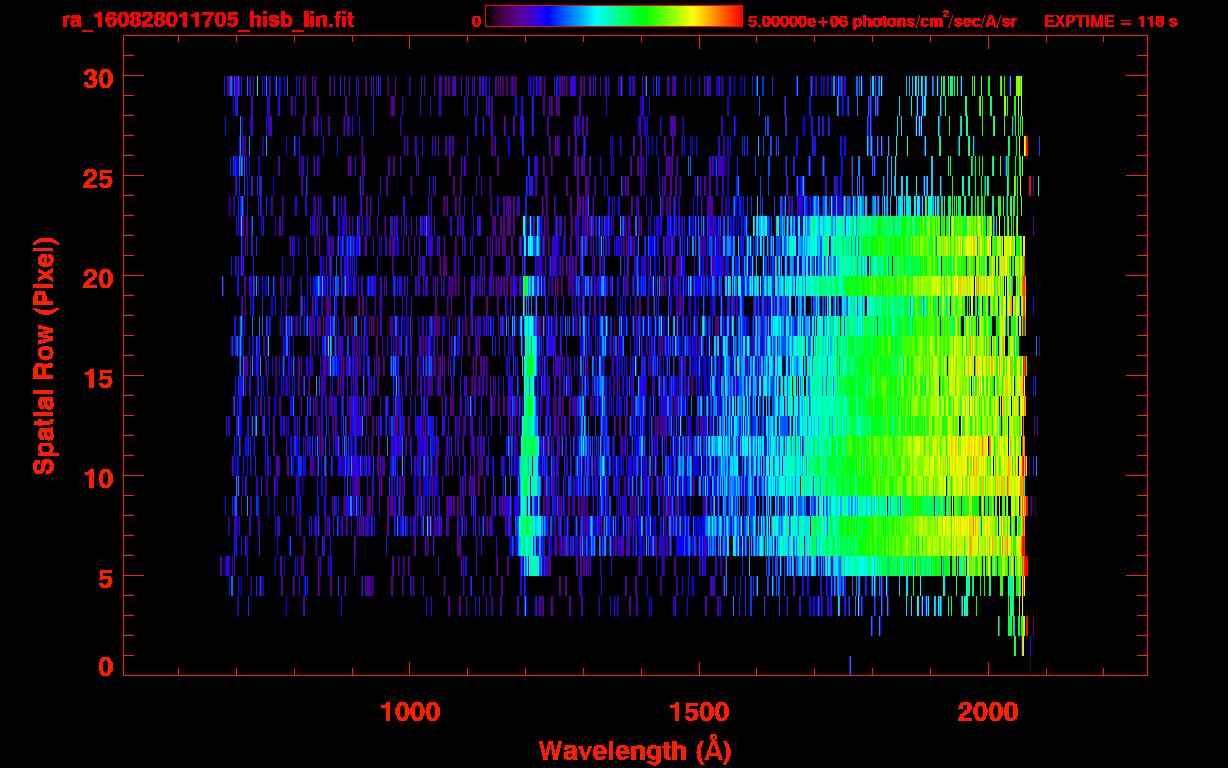Screen dimensions: 1228x768
Task: Click the x-axis tick label 2000
Action: (x=987, y=712)
